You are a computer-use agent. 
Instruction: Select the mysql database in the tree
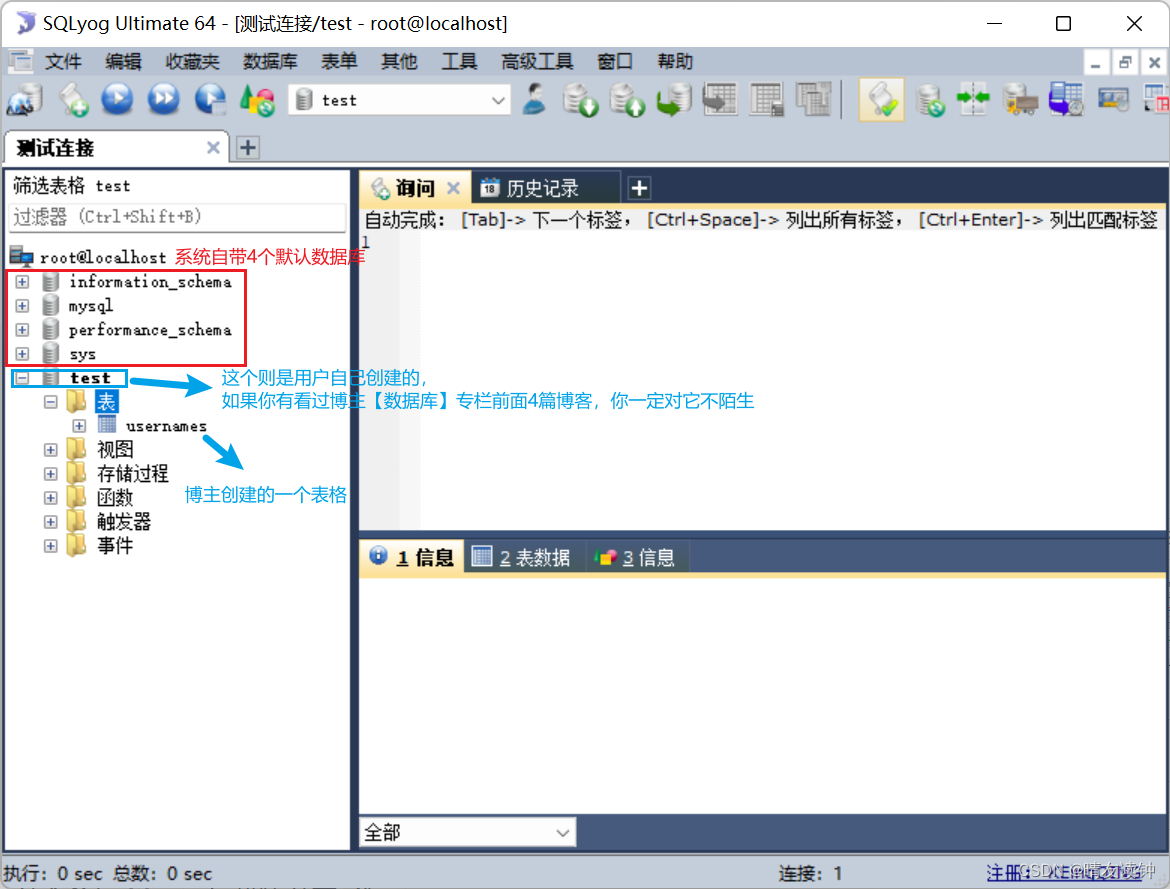tap(91, 305)
